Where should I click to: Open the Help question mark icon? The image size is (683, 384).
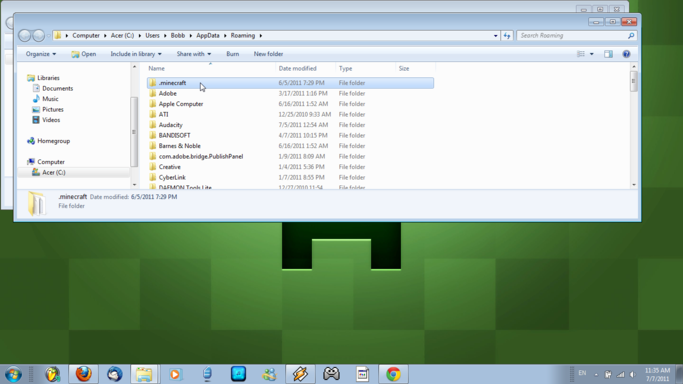[626, 54]
